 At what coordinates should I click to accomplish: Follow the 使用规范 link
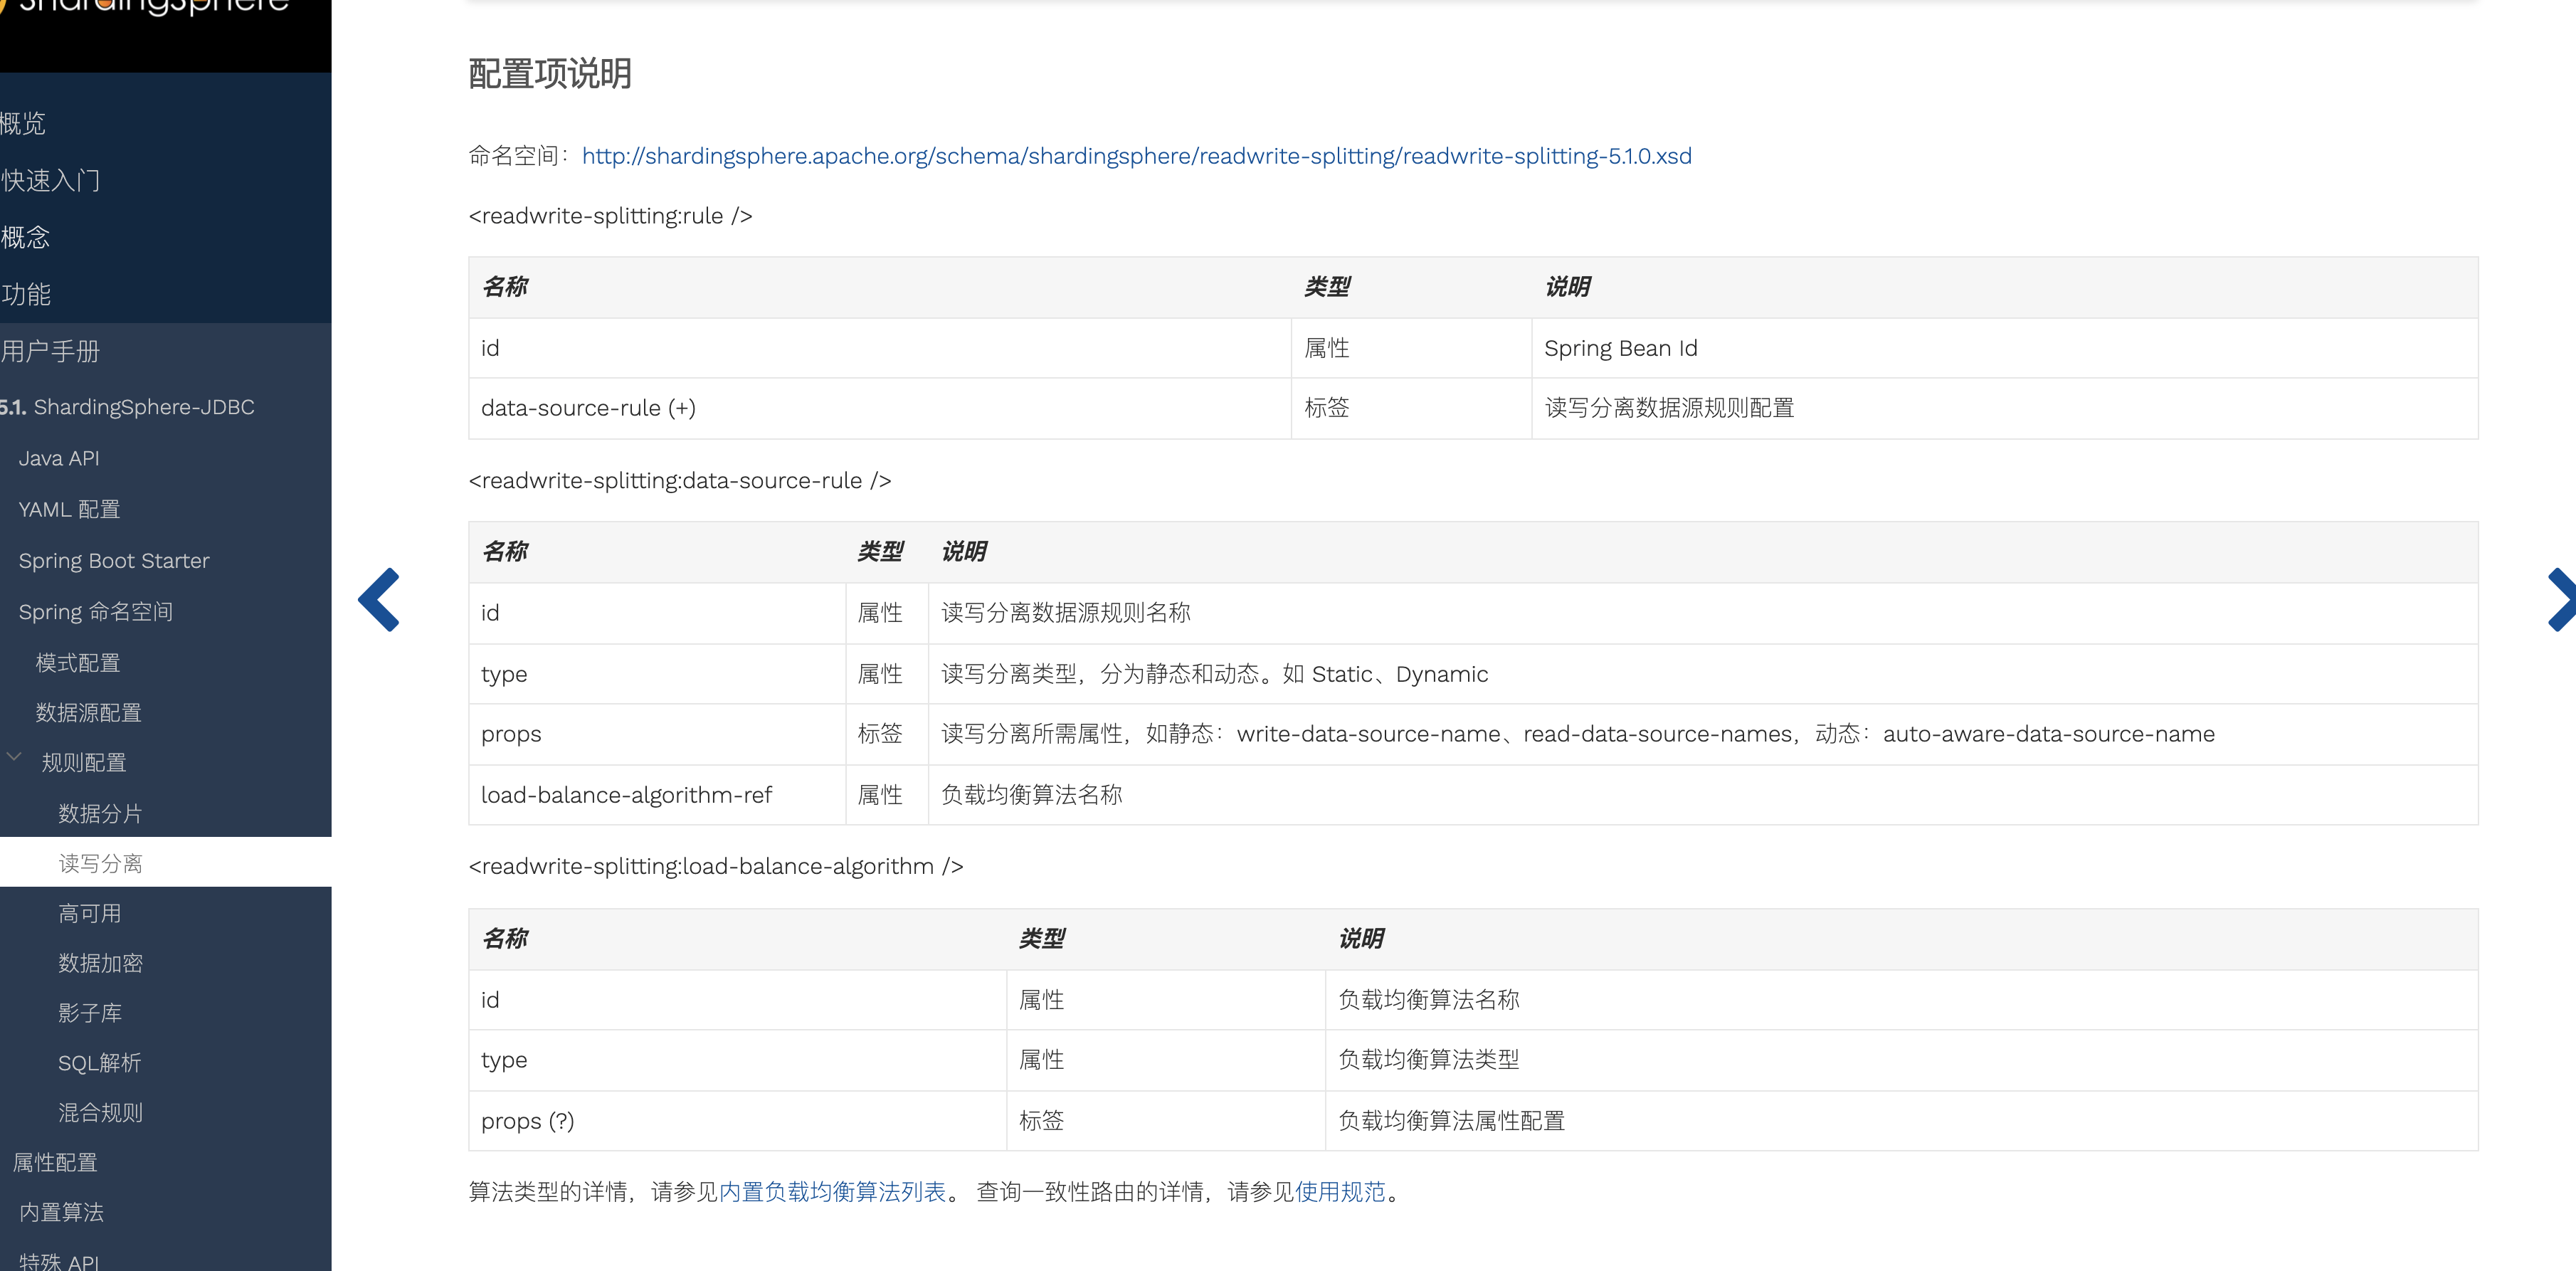(1340, 1192)
